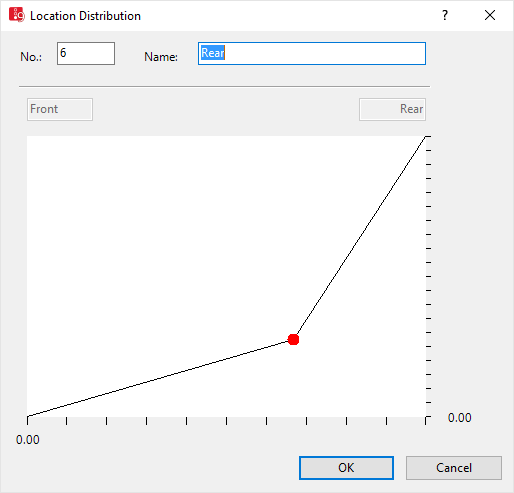Screen dimensions: 514x493
Task: Click the red app icon in title bar
Action: [x=17, y=15]
